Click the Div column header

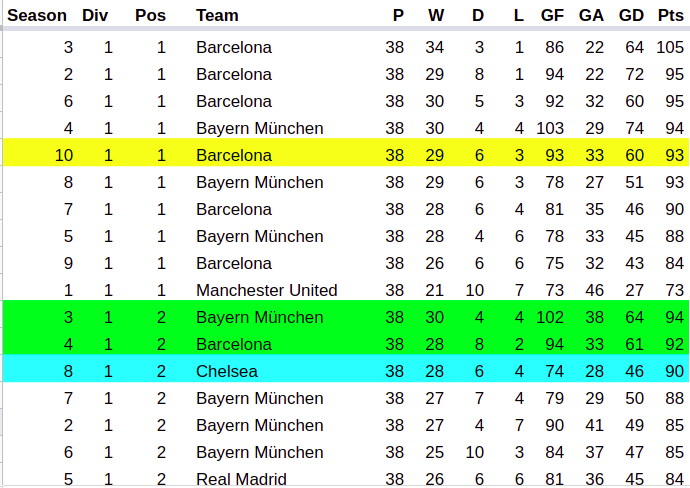pyautogui.click(x=95, y=15)
